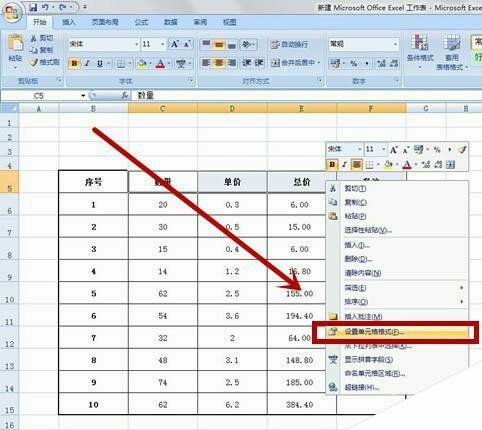
Task: Toggle center alignment in mini toolbar
Action: (357, 164)
